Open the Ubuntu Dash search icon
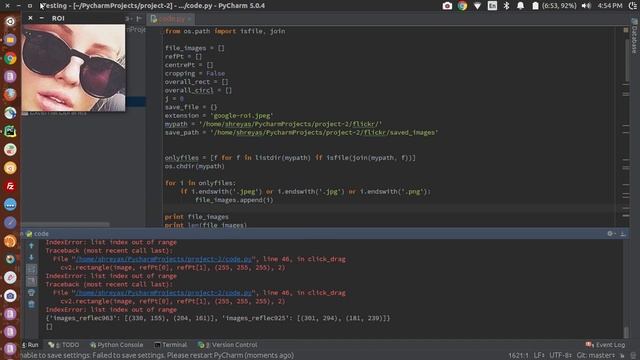The image size is (640, 360). [10, 21]
